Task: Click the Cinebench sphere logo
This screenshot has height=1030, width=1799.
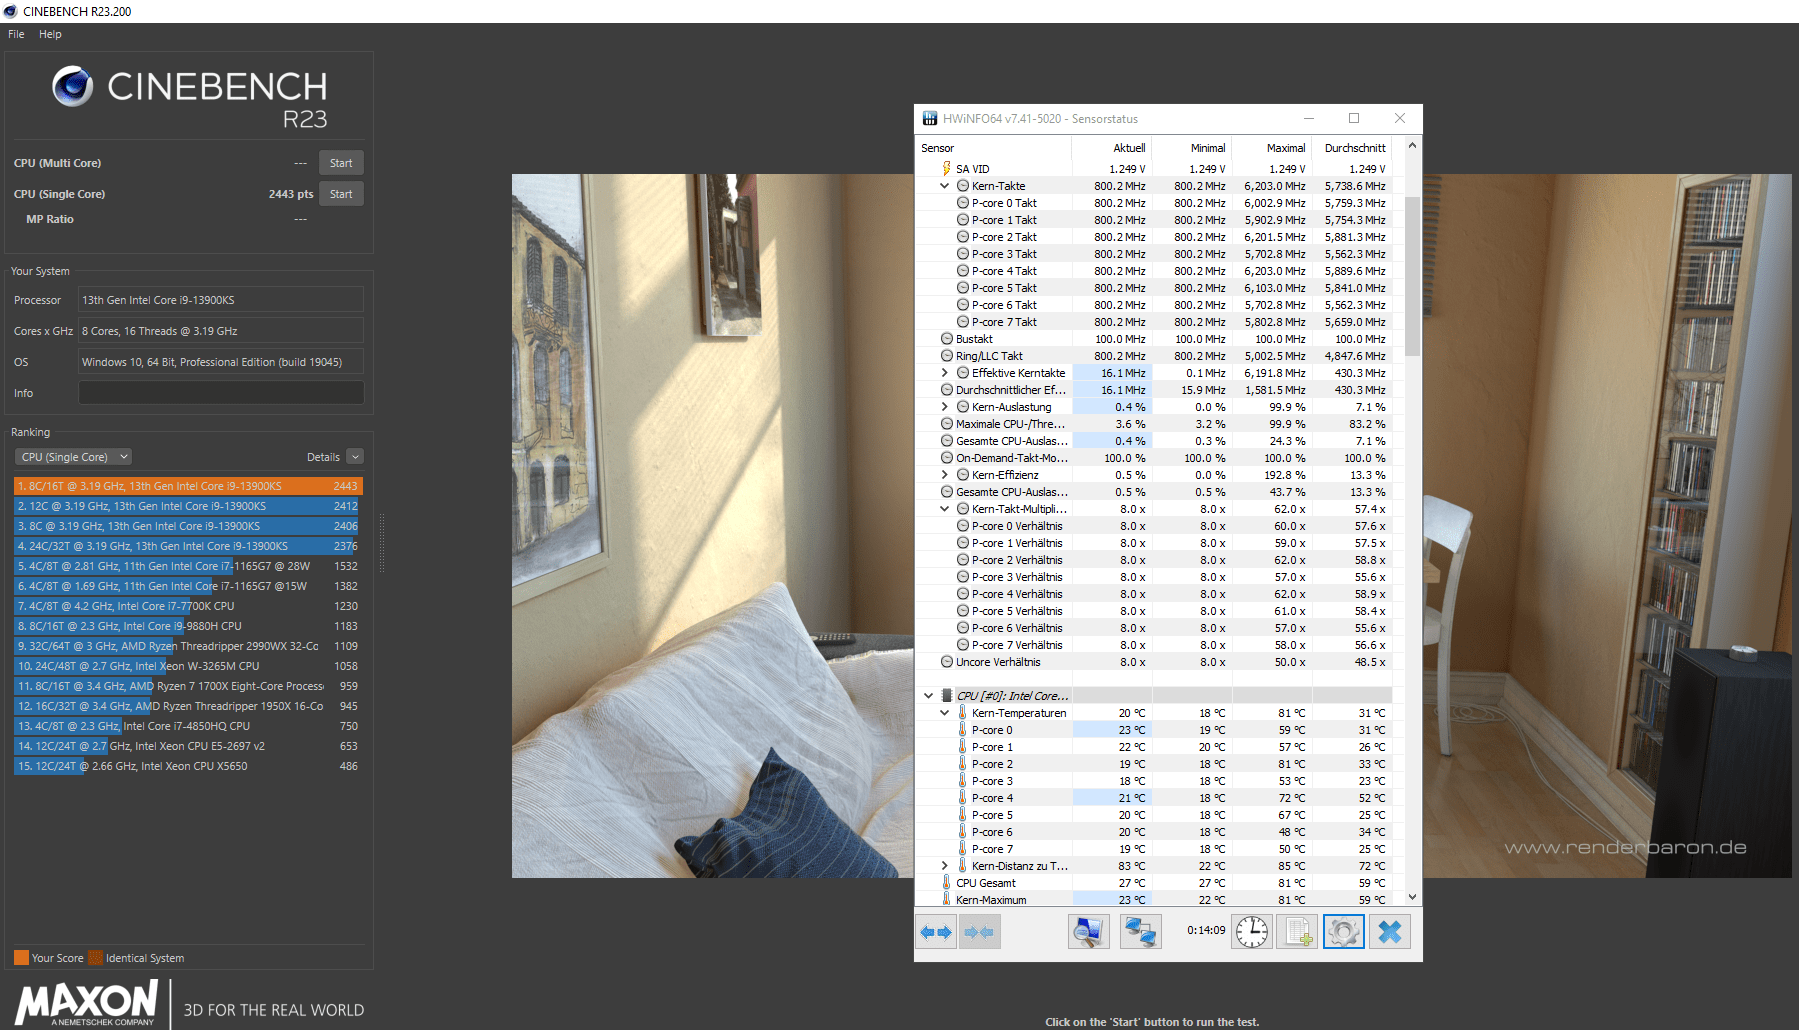Action: (x=73, y=87)
